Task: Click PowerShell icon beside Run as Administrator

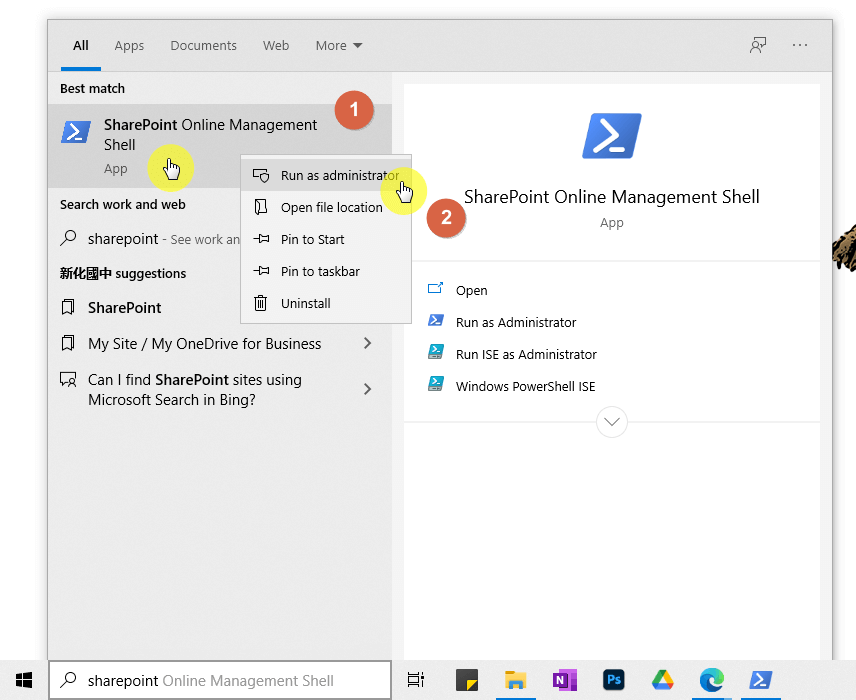Action: (436, 320)
